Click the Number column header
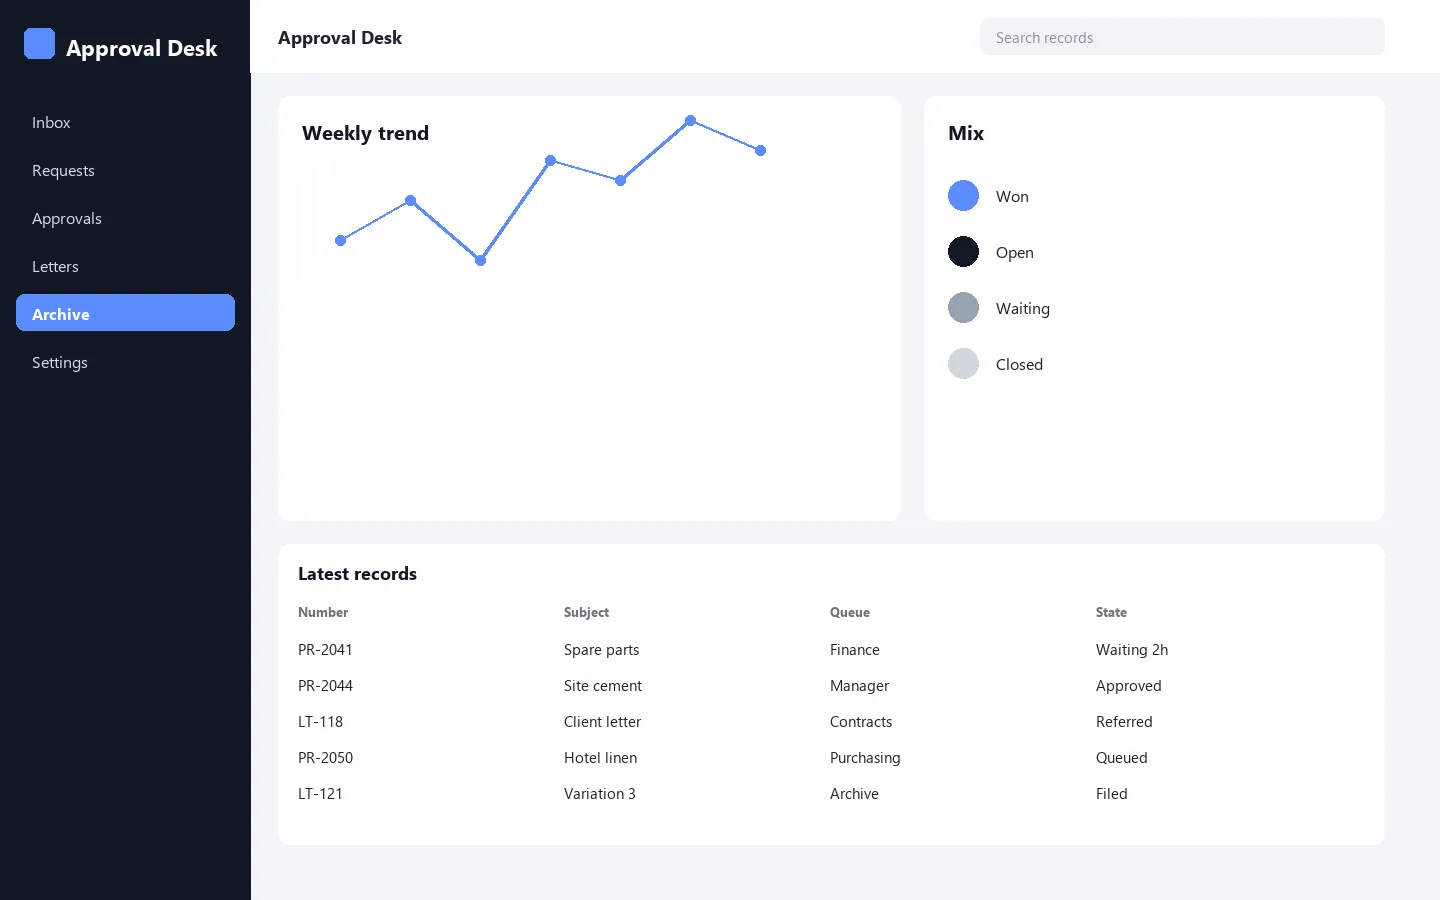The width and height of the screenshot is (1440, 900). coord(323,612)
